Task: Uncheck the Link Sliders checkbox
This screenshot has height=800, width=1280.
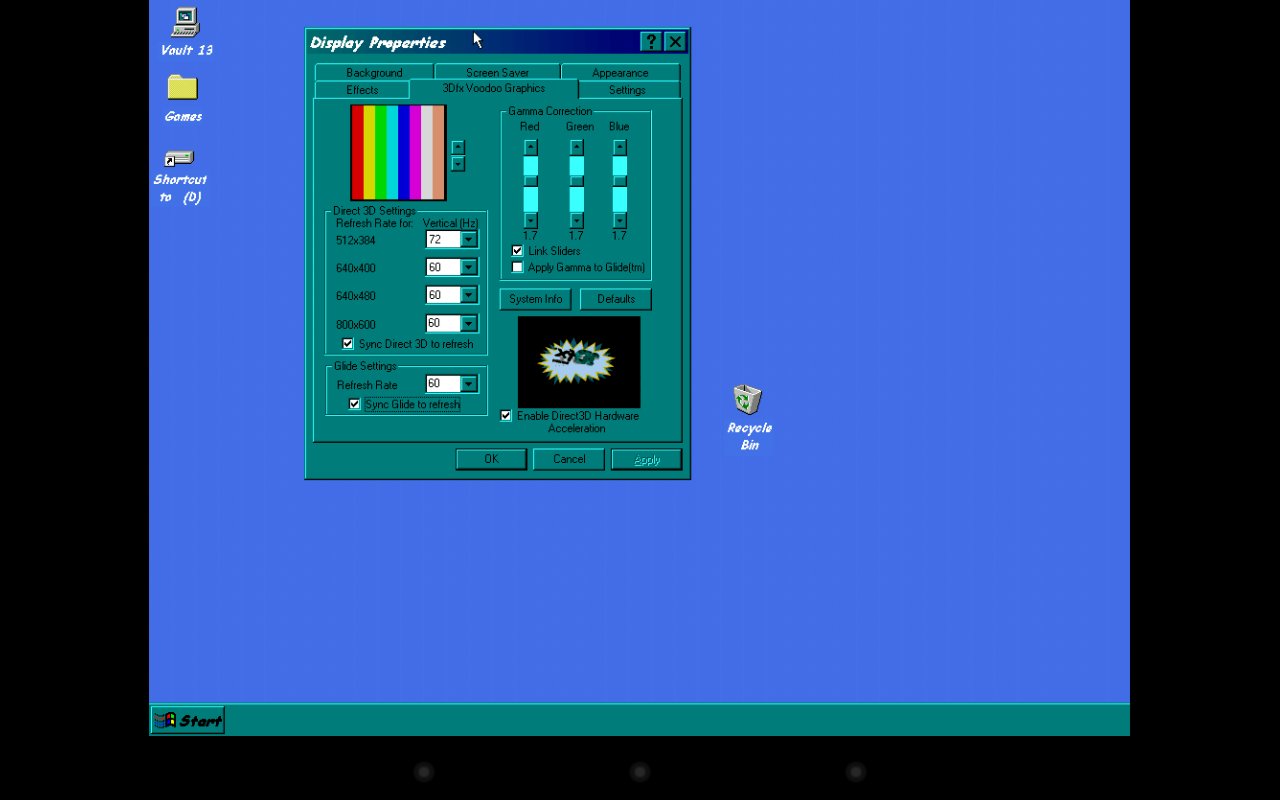Action: tap(517, 250)
